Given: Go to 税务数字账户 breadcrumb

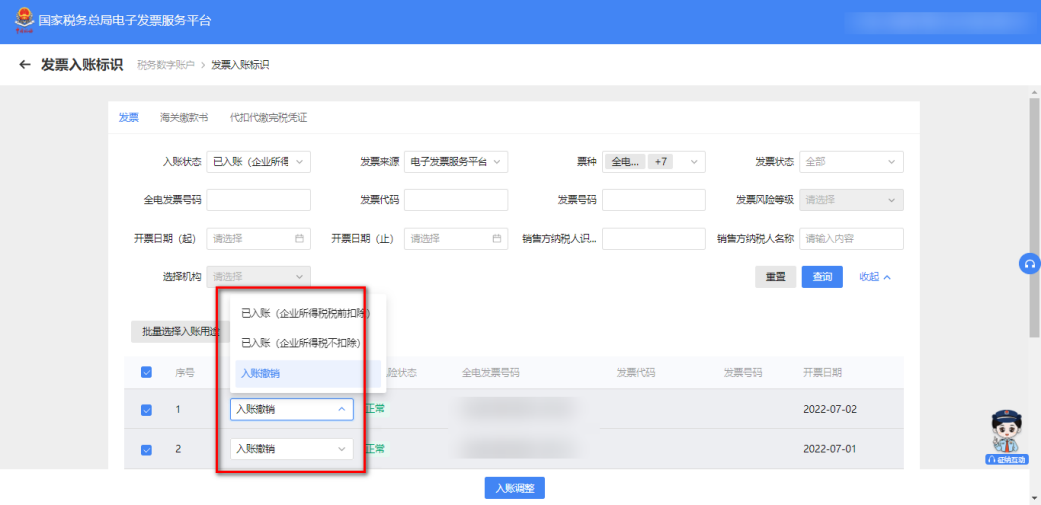Looking at the screenshot, I should tap(166, 65).
